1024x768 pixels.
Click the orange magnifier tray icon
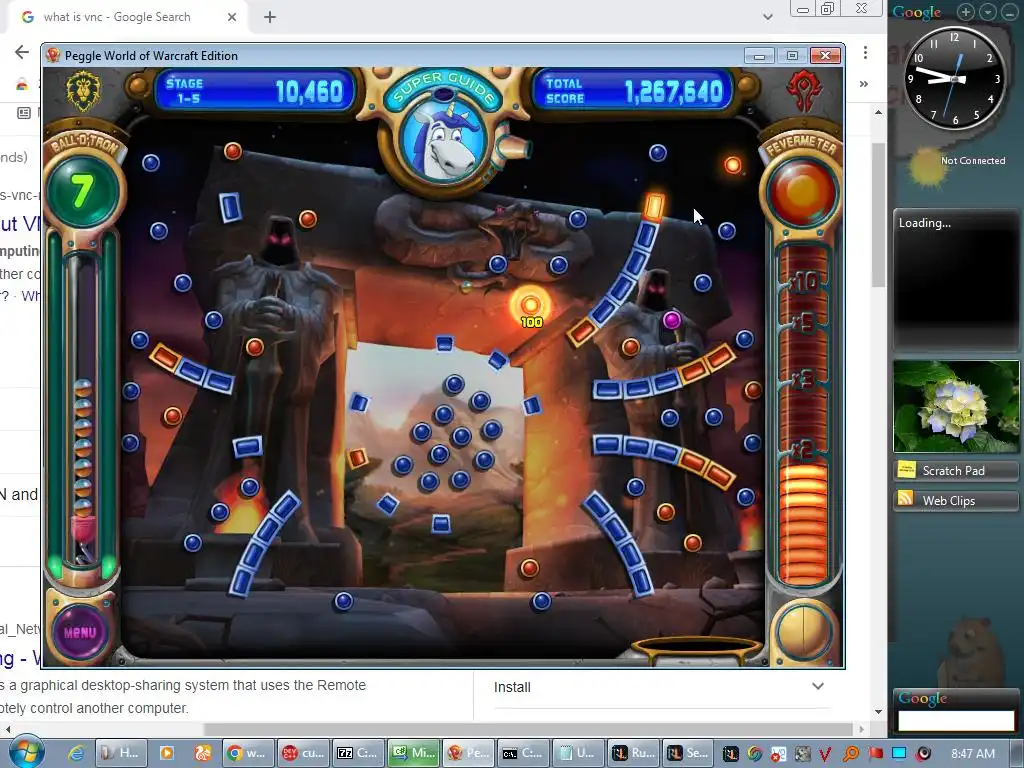(851, 754)
